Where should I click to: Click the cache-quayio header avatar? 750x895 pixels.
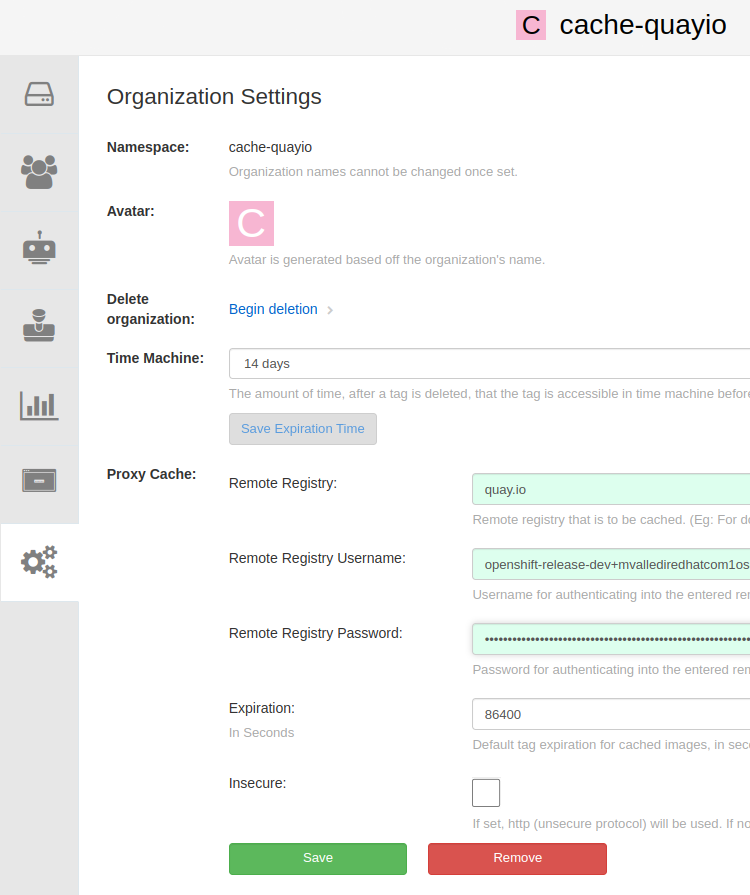531,25
